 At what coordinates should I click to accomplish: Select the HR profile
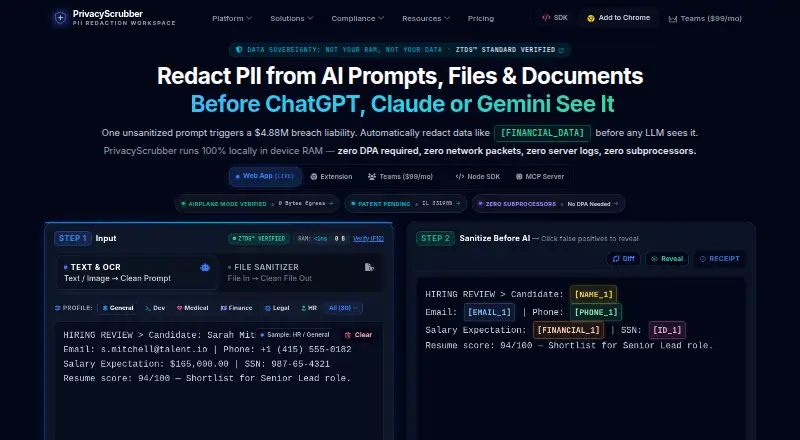[309, 308]
